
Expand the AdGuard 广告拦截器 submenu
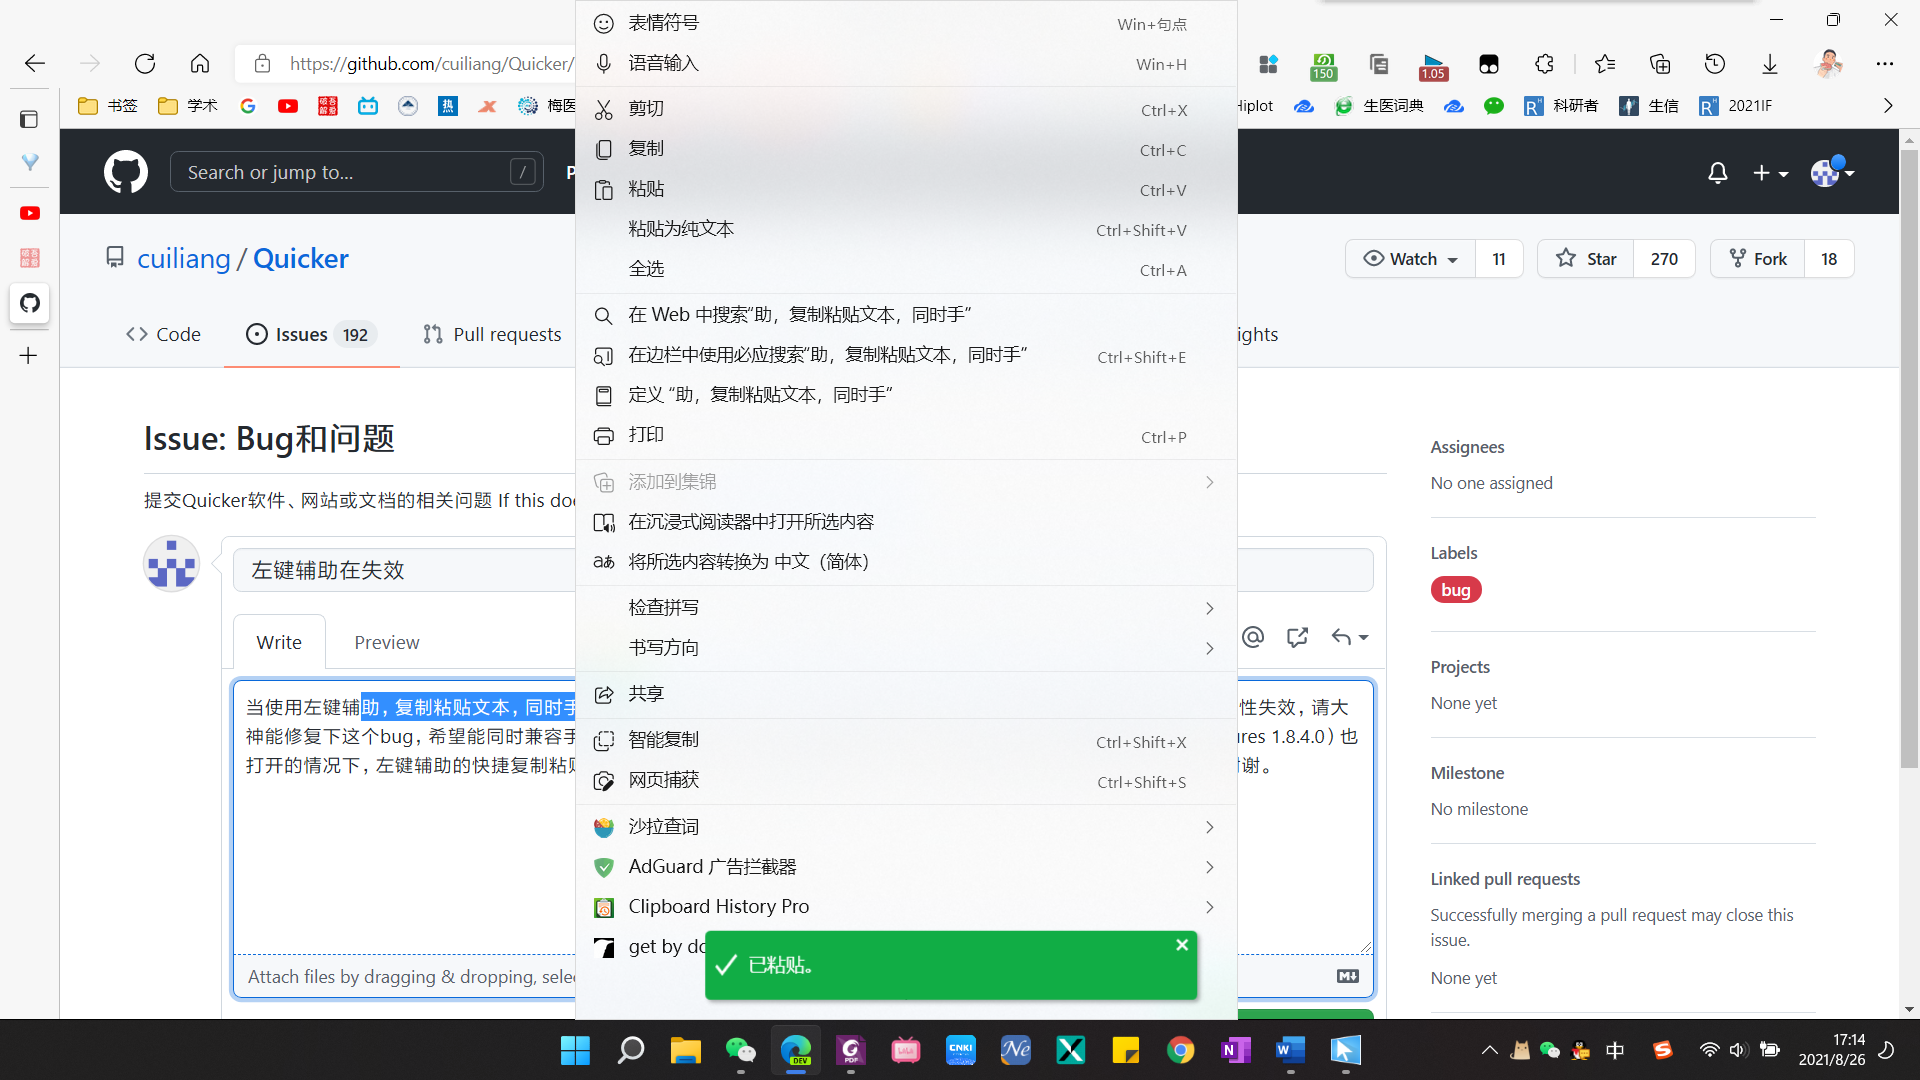[906, 867]
